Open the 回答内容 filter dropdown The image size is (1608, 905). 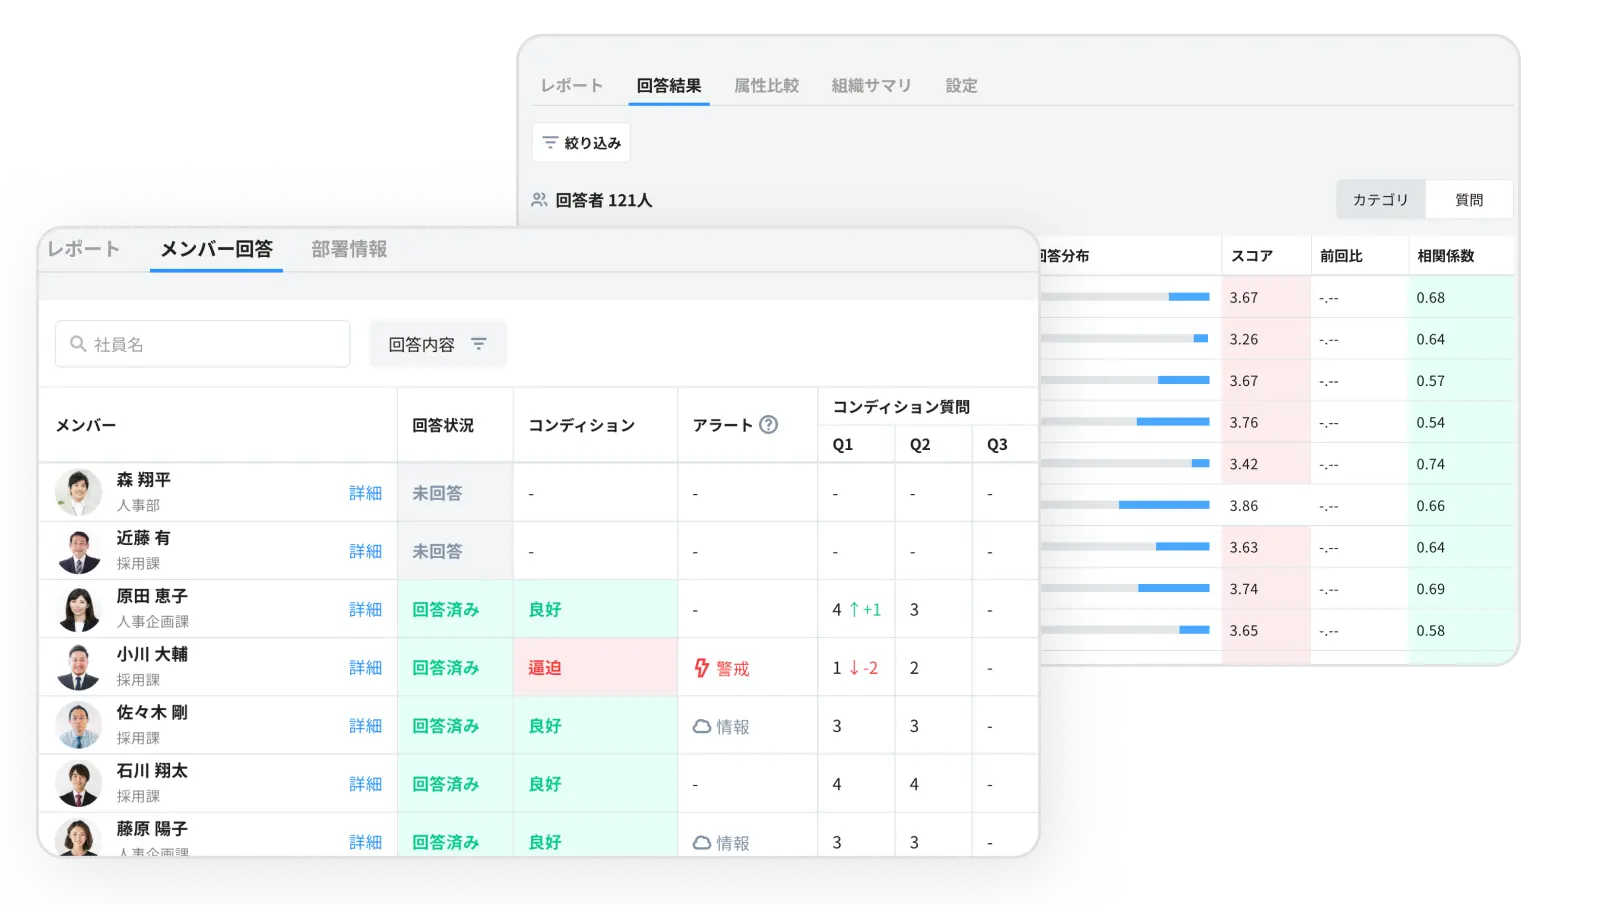coord(437,344)
